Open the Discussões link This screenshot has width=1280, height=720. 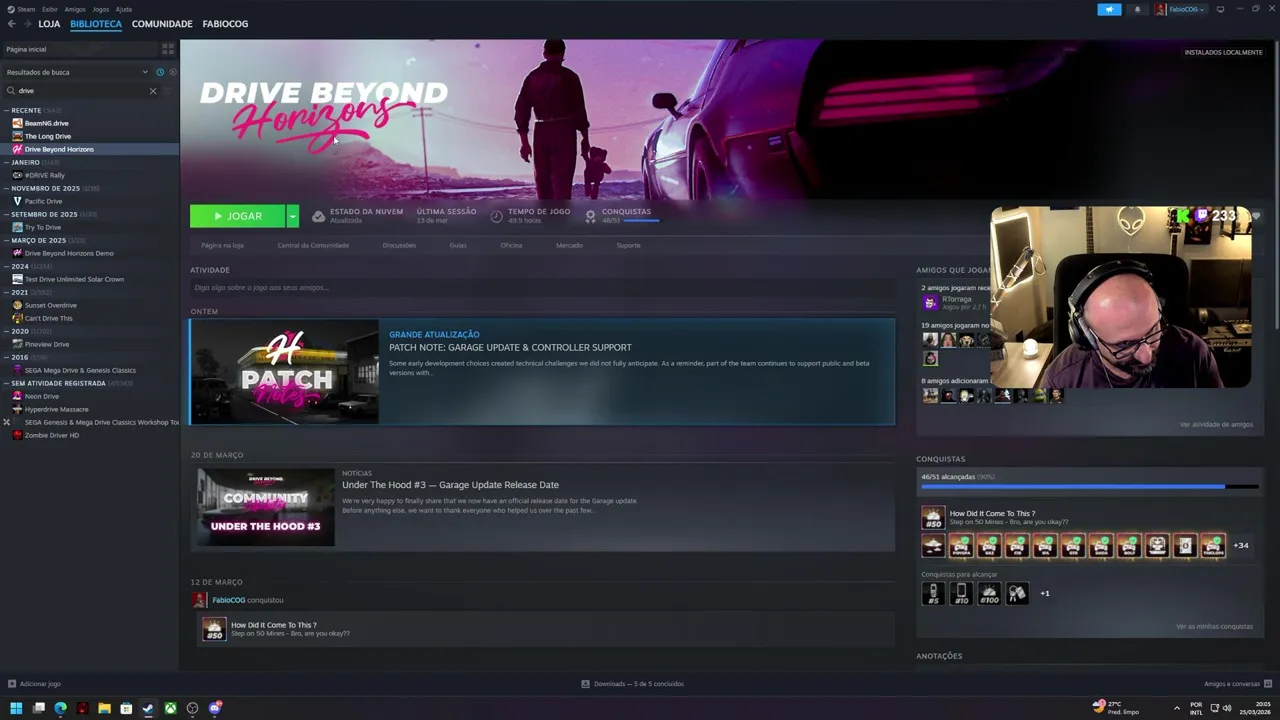coord(399,245)
